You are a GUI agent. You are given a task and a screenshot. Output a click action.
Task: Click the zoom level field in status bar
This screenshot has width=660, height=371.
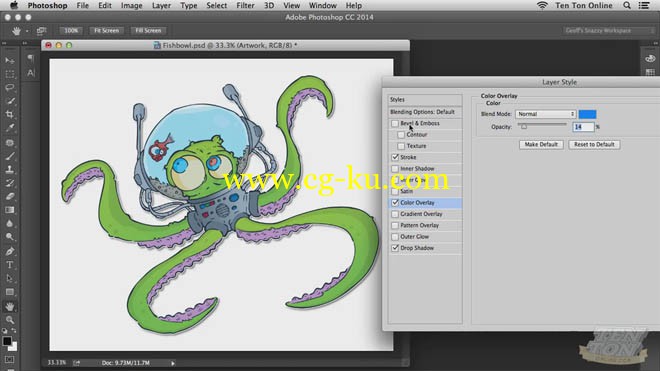pos(57,363)
